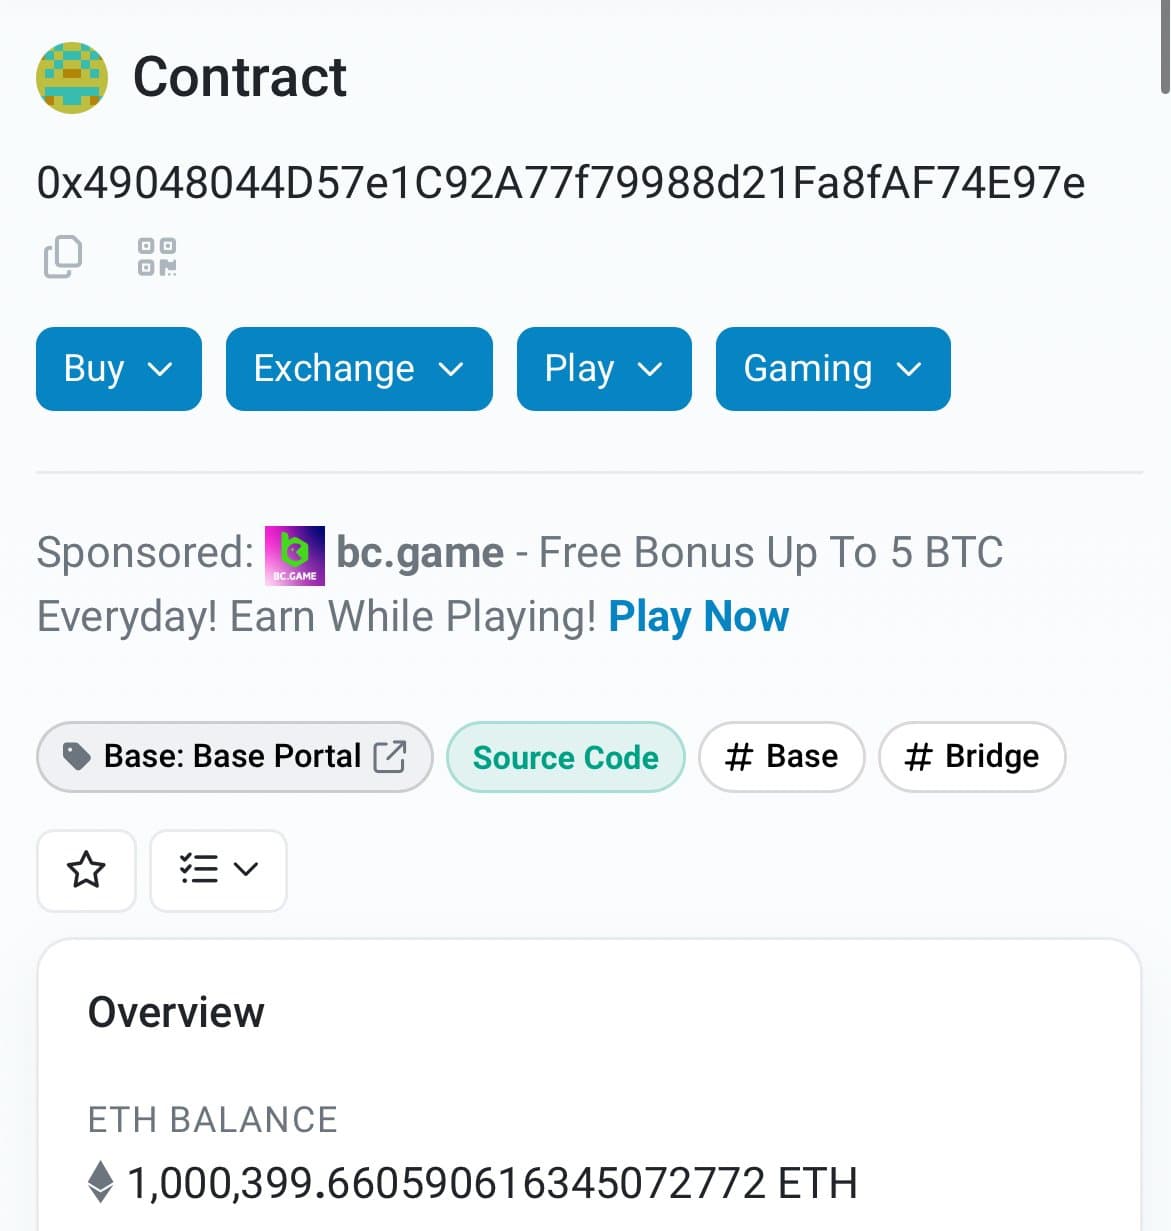Click the contract blockie avatar icon
This screenshot has width=1171, height=1231.
click(72, 78)
